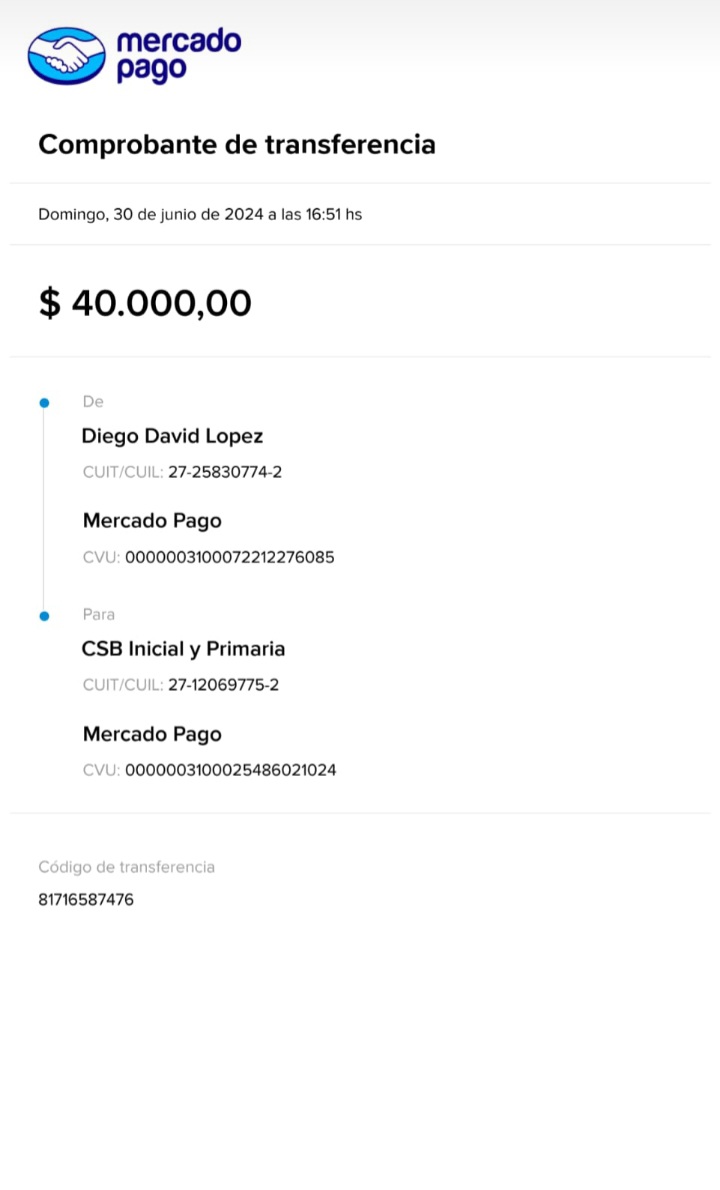
Task: Click the blue dot beside De
Action: pos(44,403)
